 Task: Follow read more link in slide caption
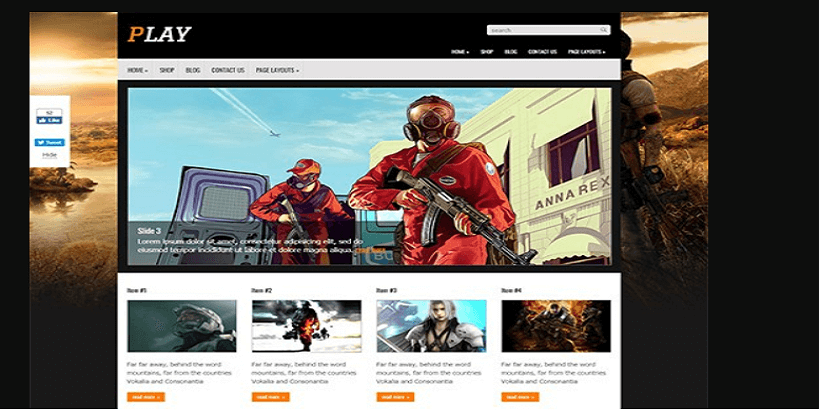coord(370,250)
